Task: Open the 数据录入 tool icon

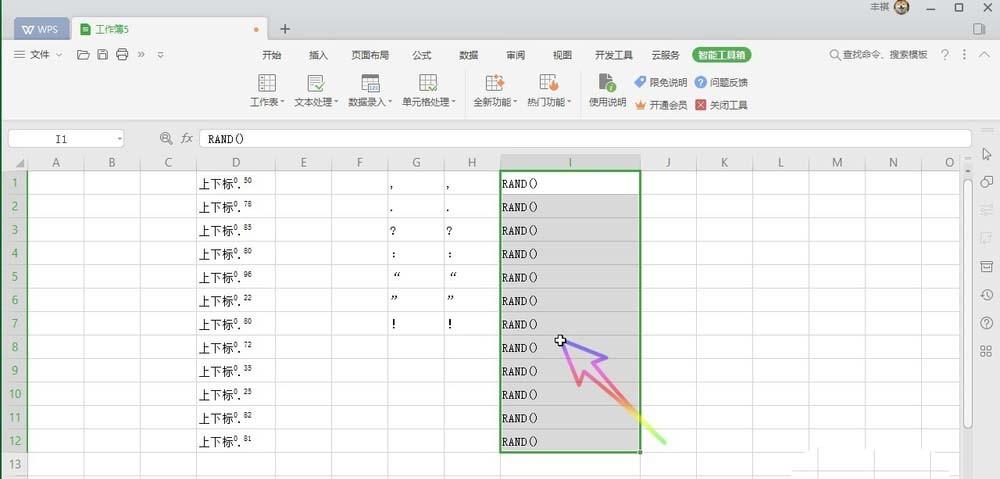Action: point(370,83)
